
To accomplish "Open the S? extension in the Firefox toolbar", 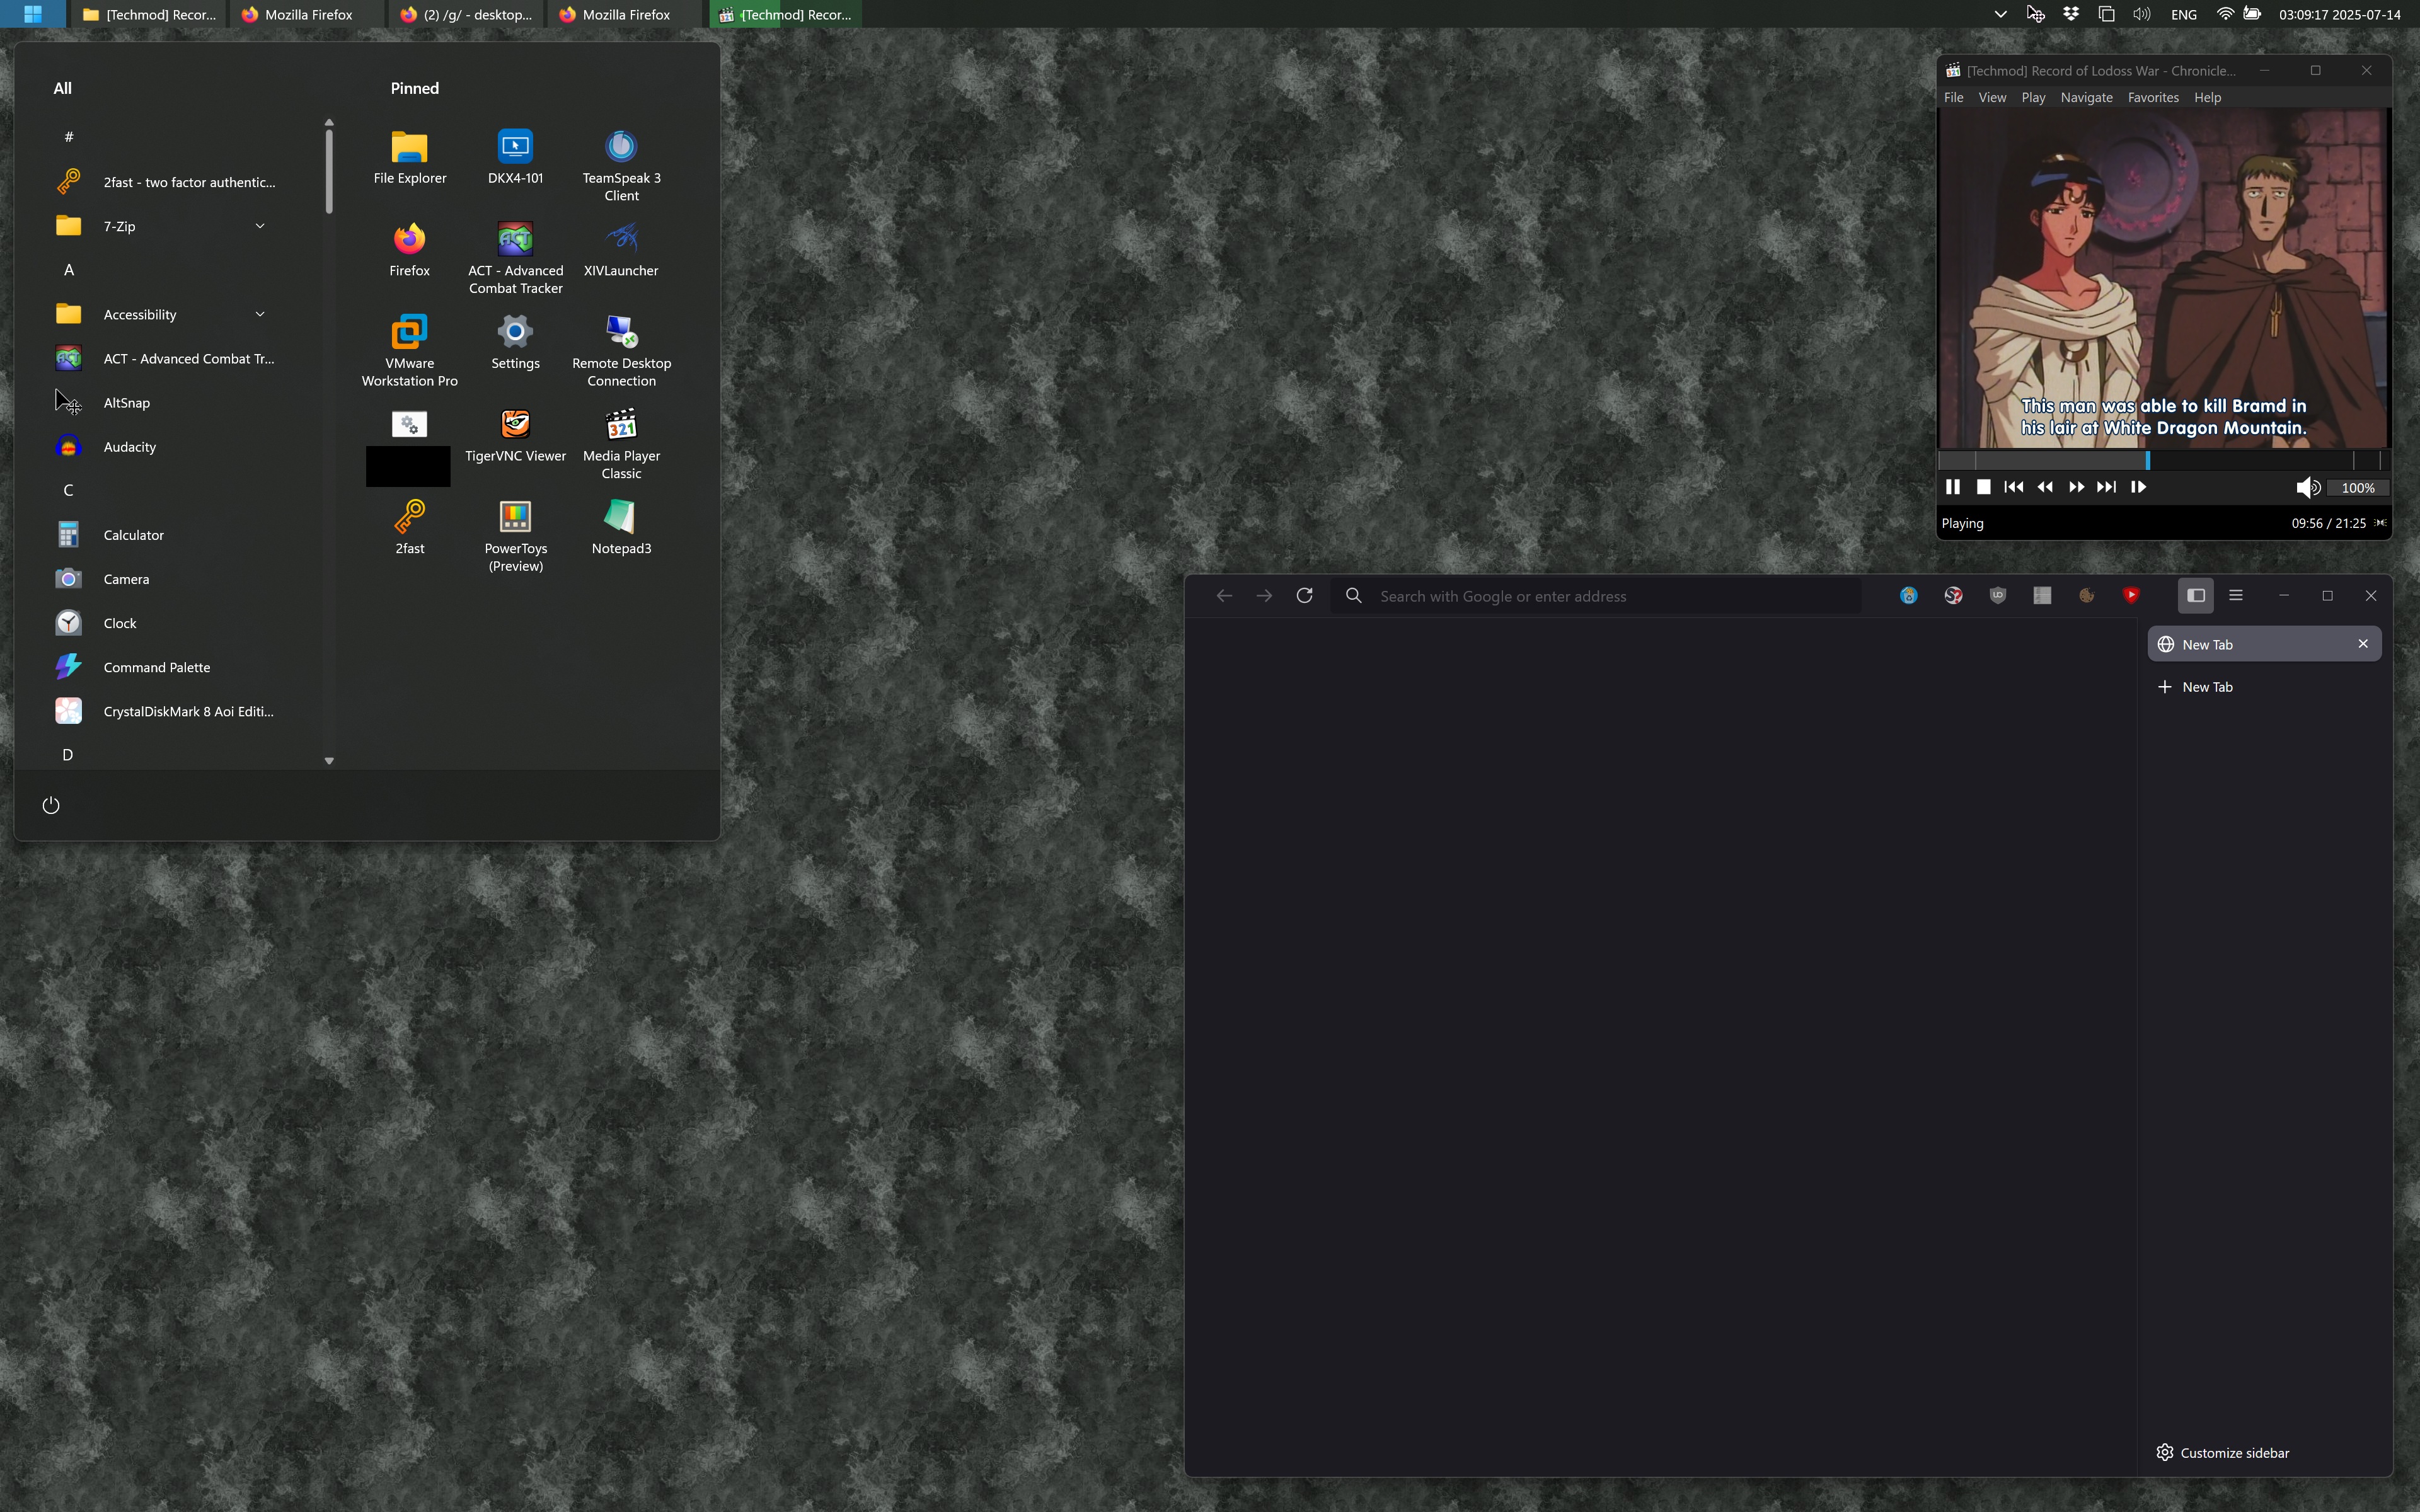I will pyautogui.click(x=1953, y=596).
